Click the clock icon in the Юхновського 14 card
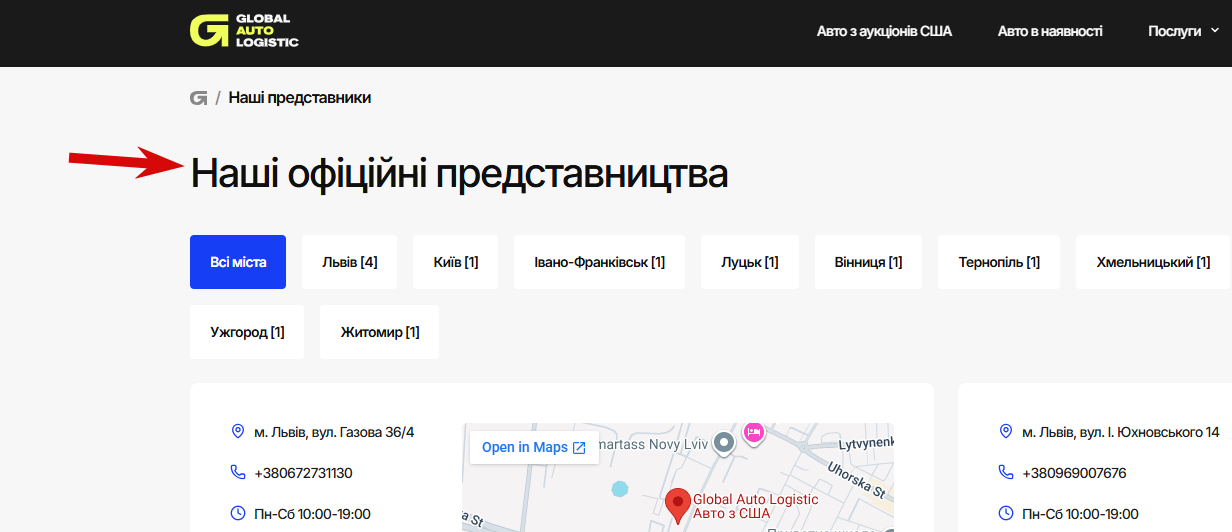Screen dimensions: 1232x532 point(1006,514)
